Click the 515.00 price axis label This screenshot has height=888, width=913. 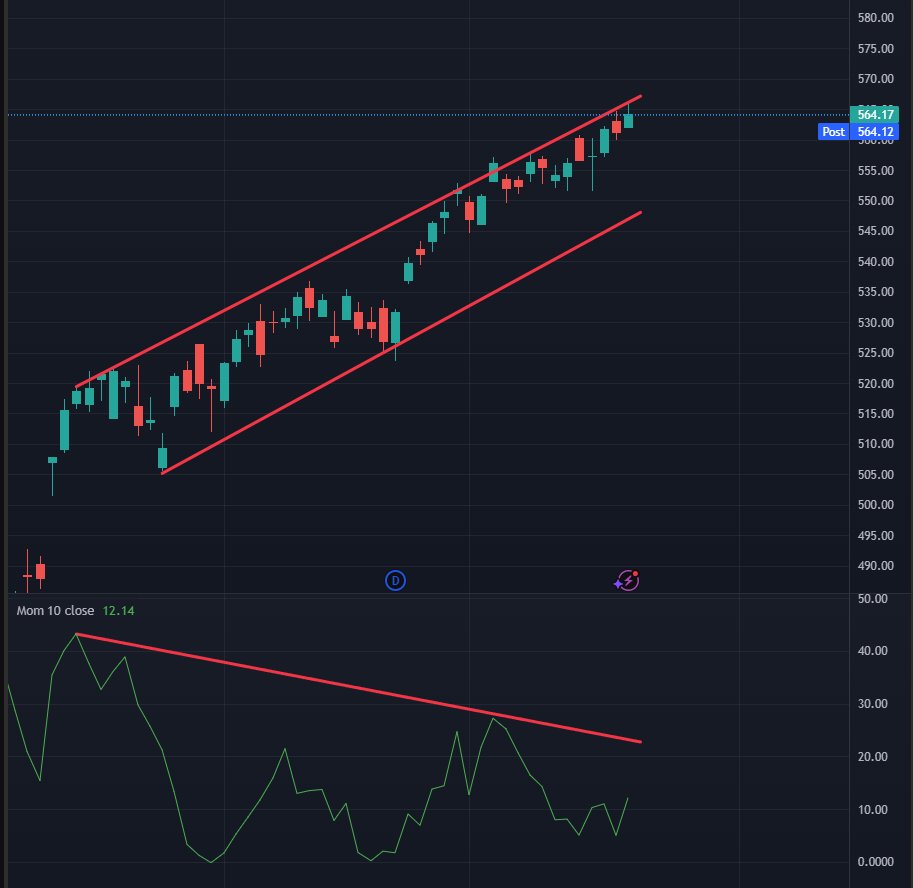pos(875,413)
